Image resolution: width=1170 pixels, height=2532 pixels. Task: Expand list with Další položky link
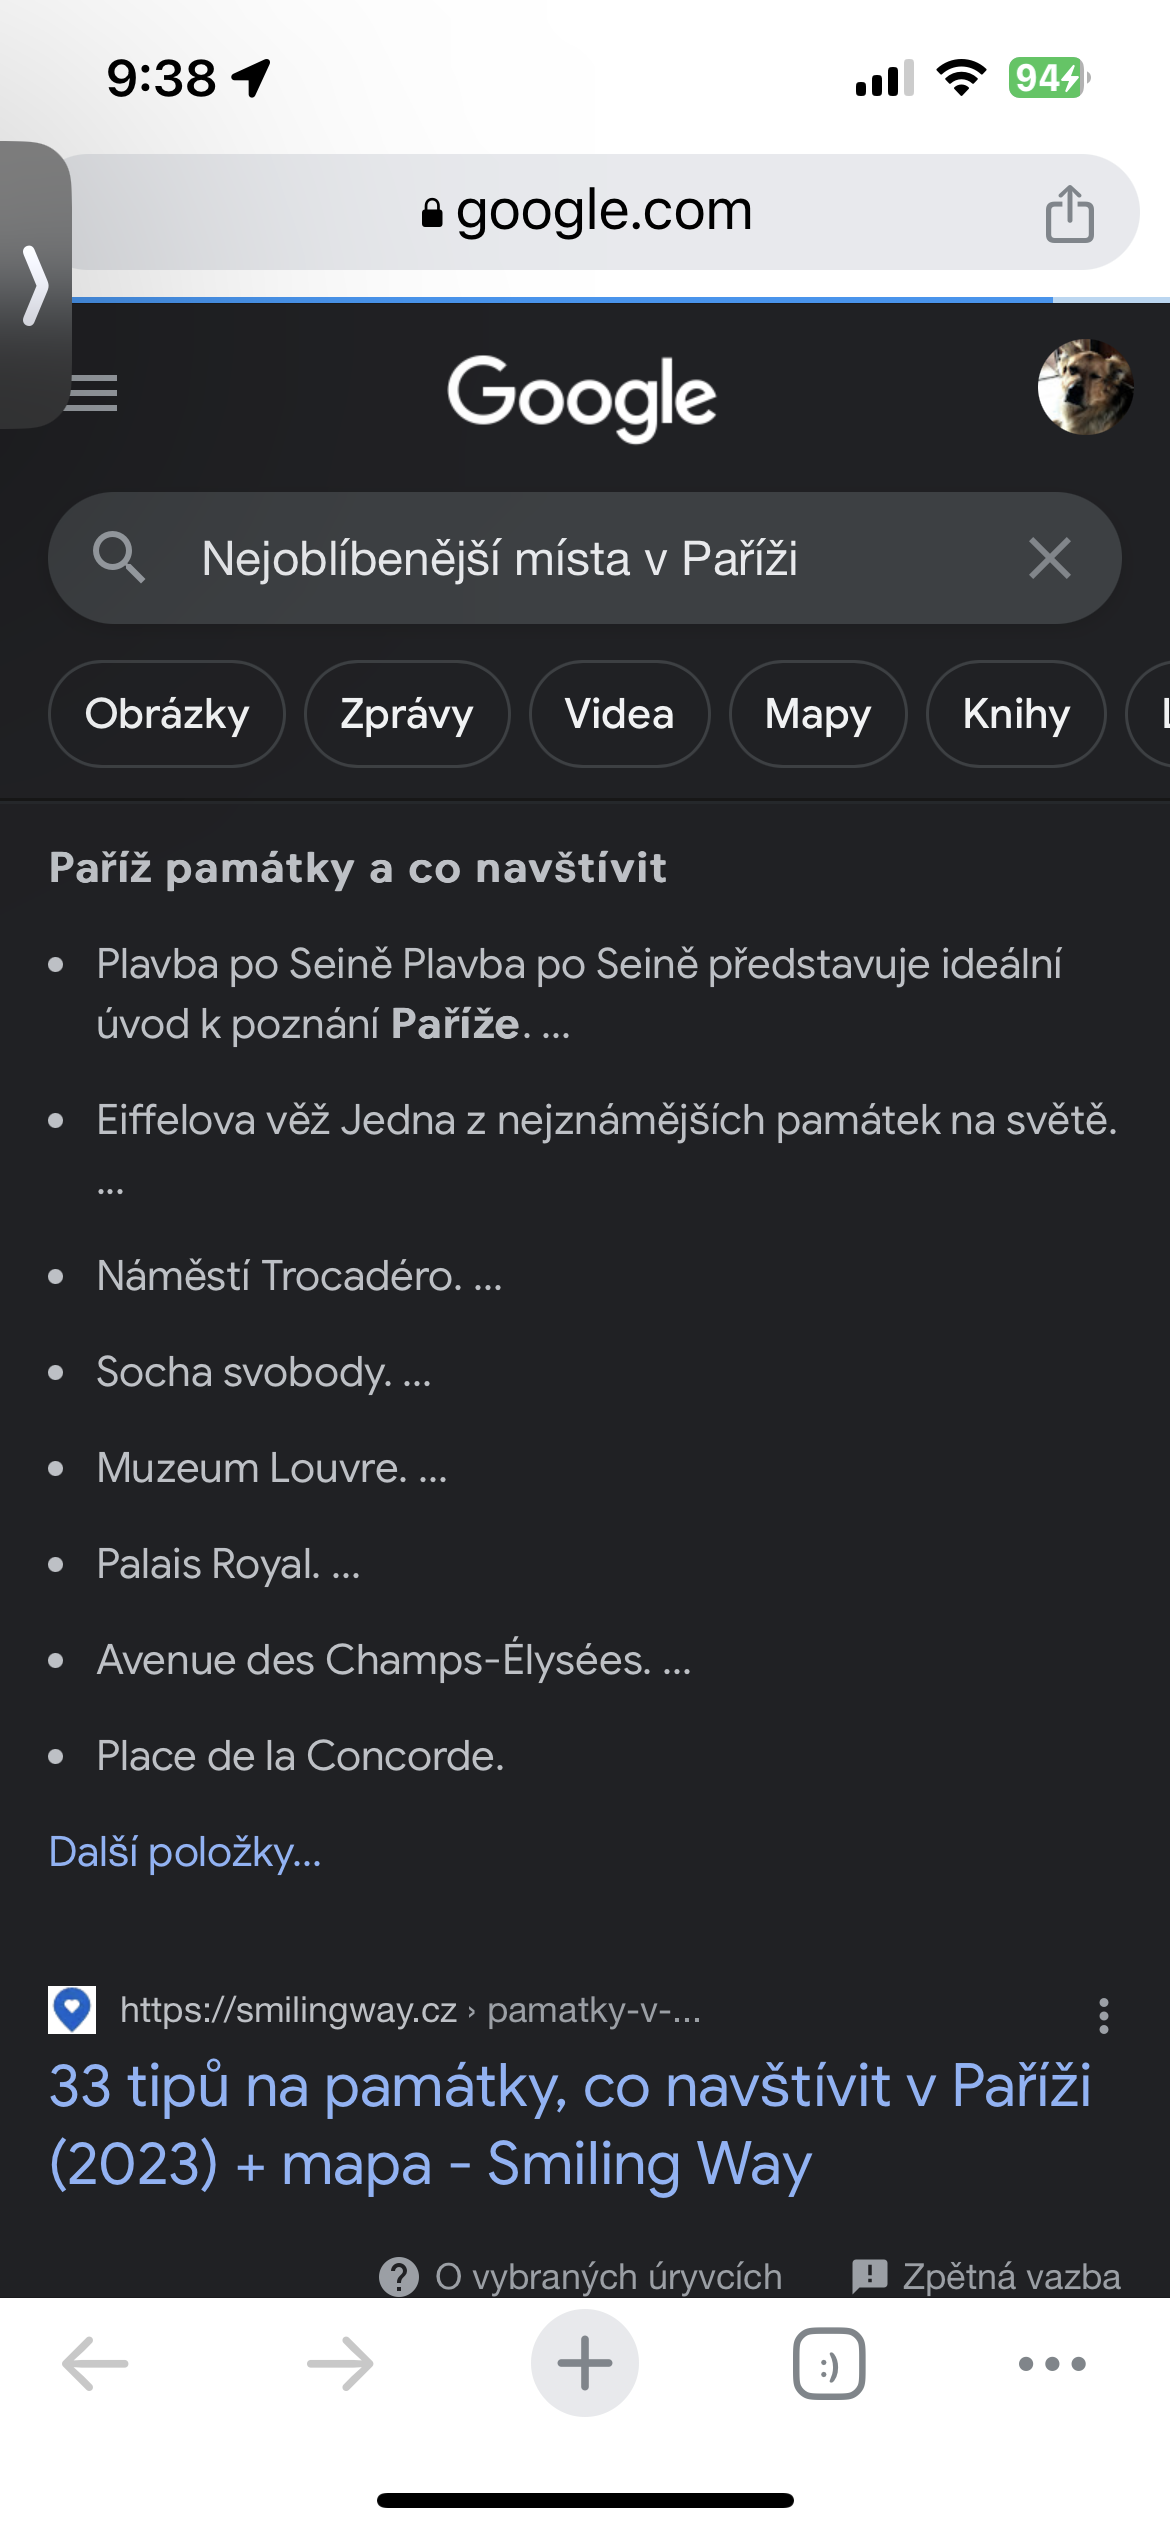click(185, 1852)
